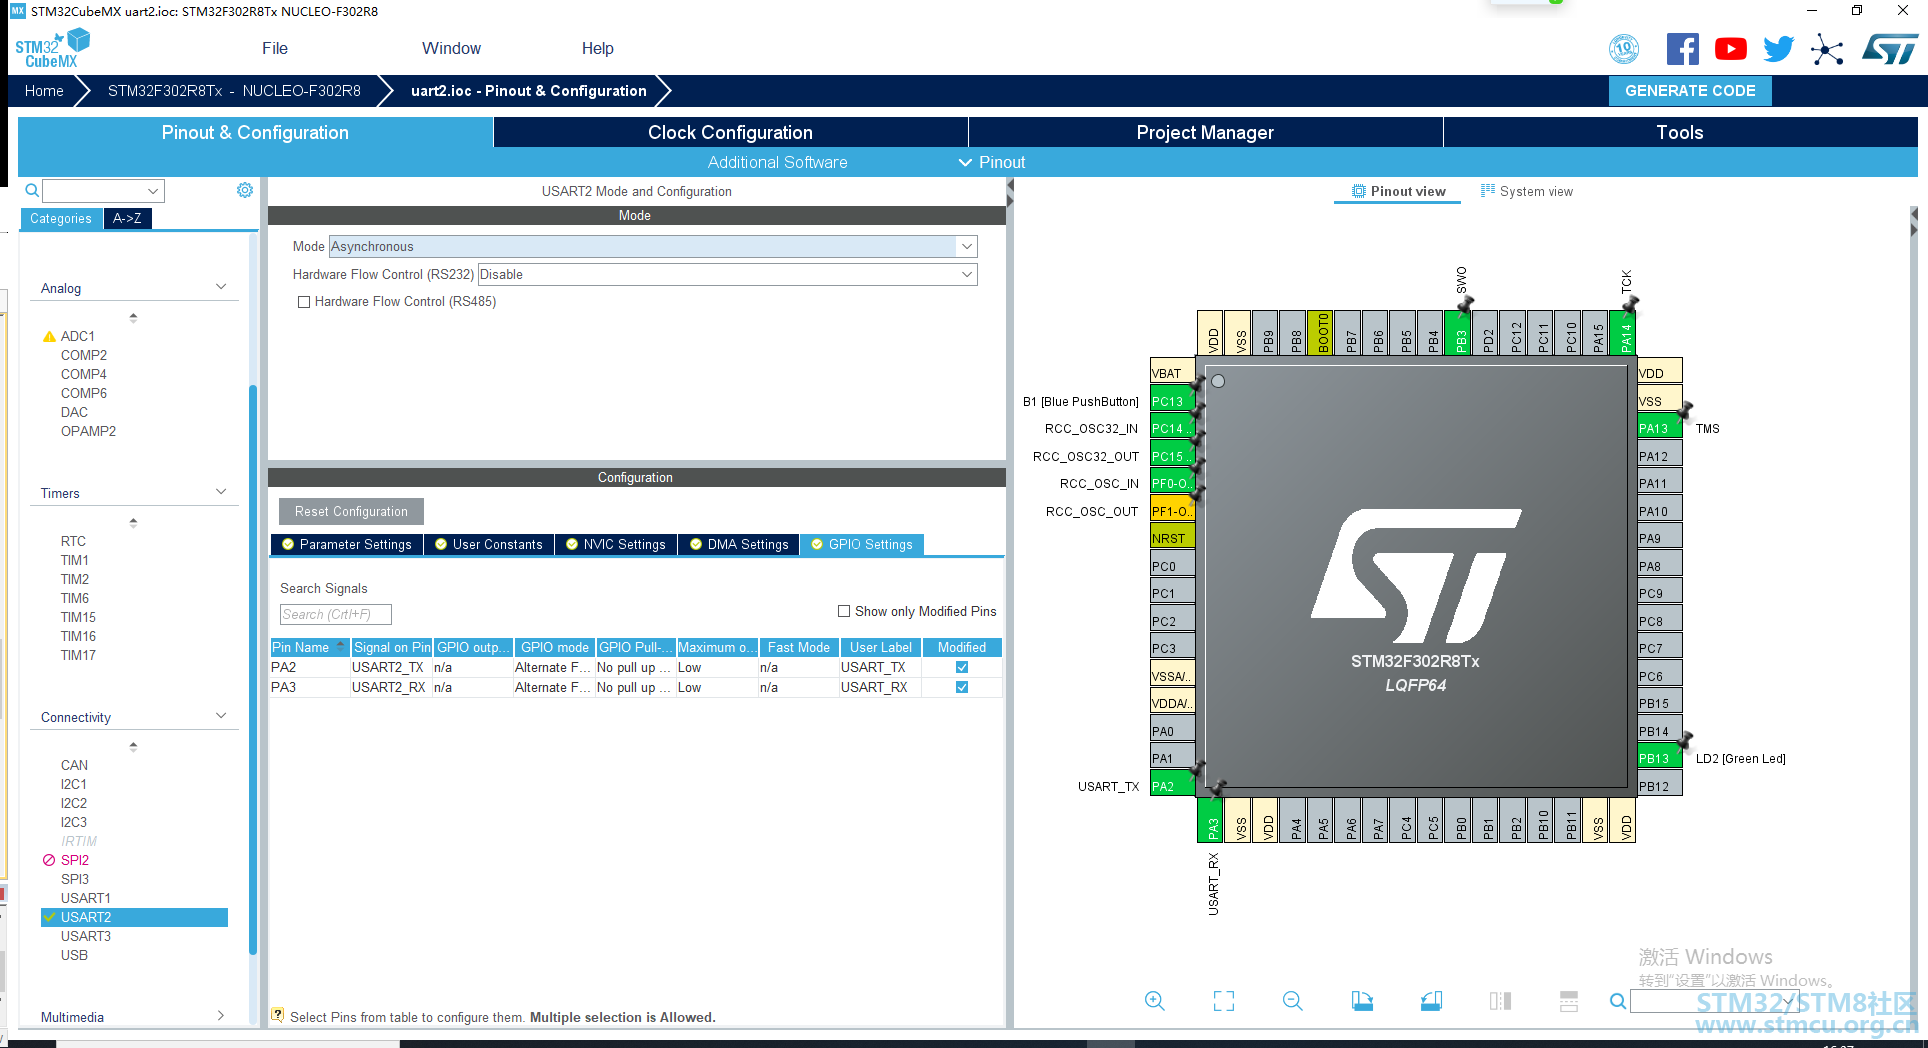This screenshot has height=1048, width=1928.
Task: Go to the Home breadcrumb
Action: click(x=44, y=91)
